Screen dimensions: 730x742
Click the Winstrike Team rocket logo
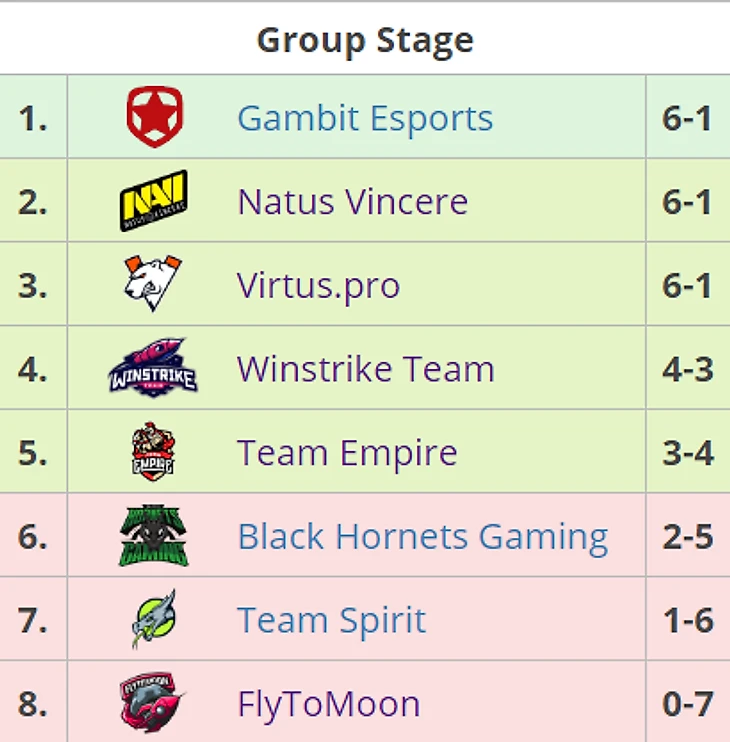tap(153, 368)
